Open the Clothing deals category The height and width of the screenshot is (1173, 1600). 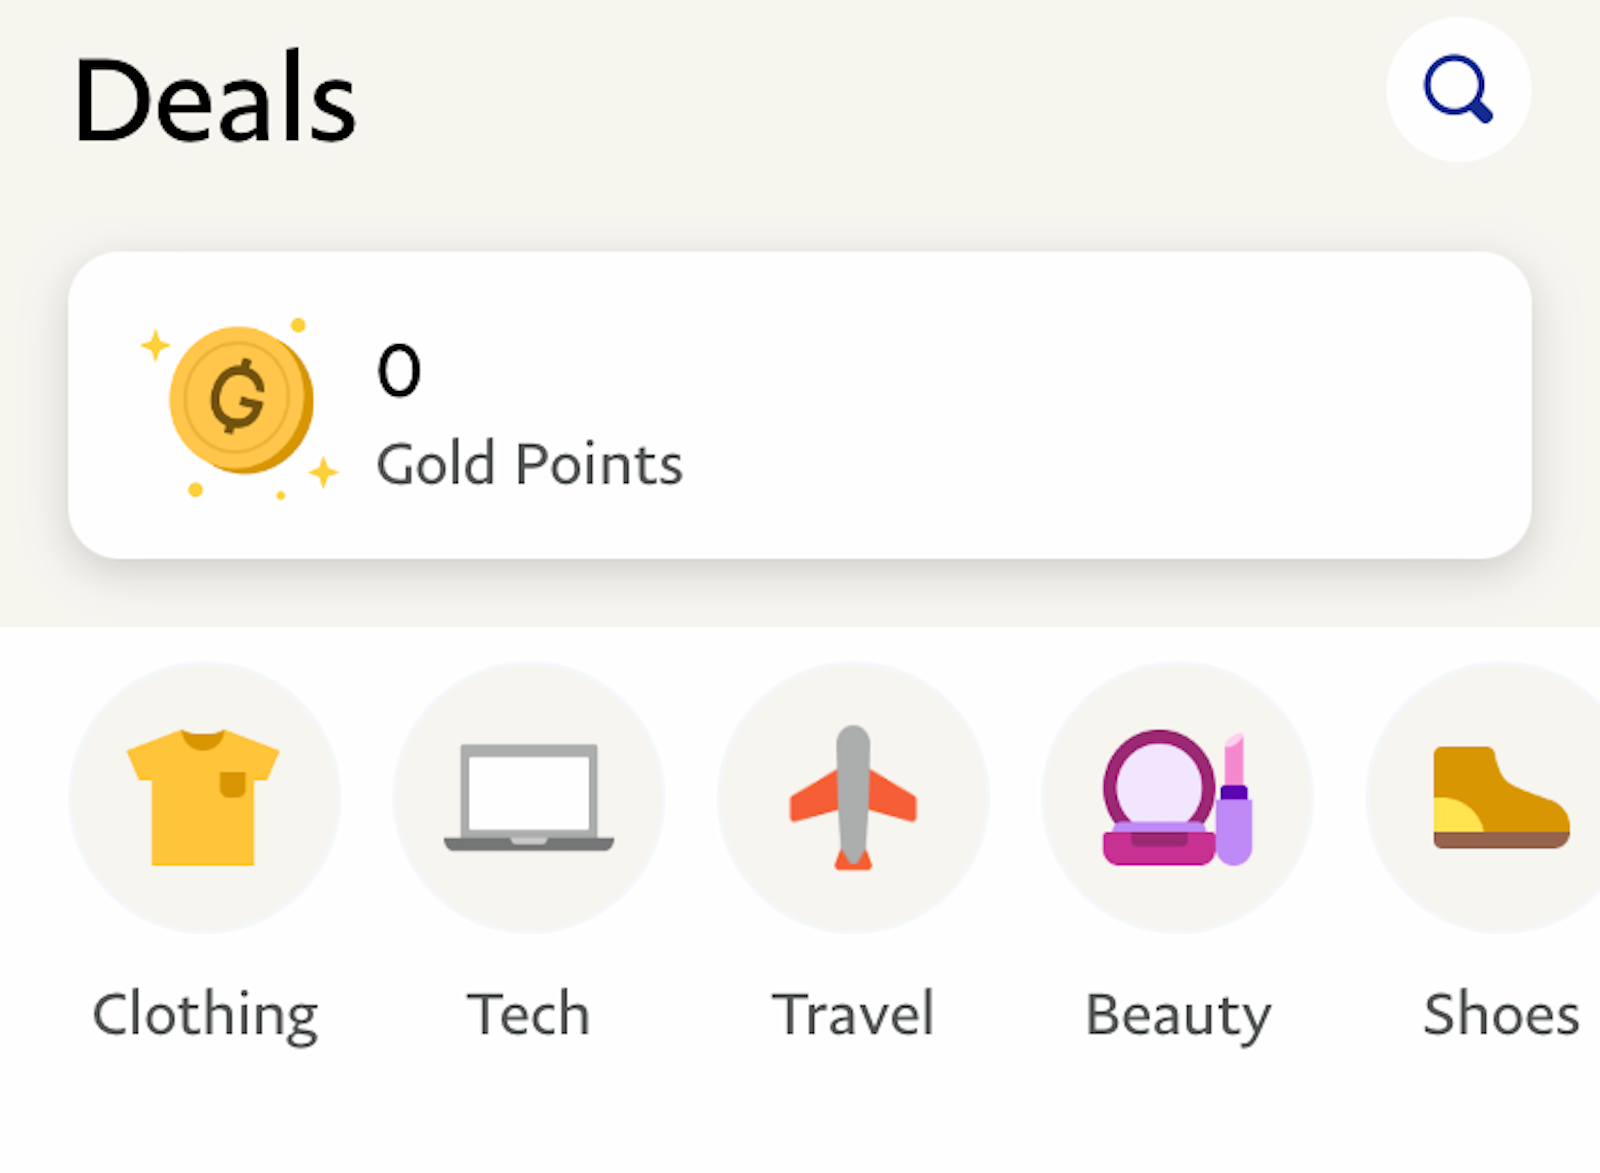click(205, 800)
